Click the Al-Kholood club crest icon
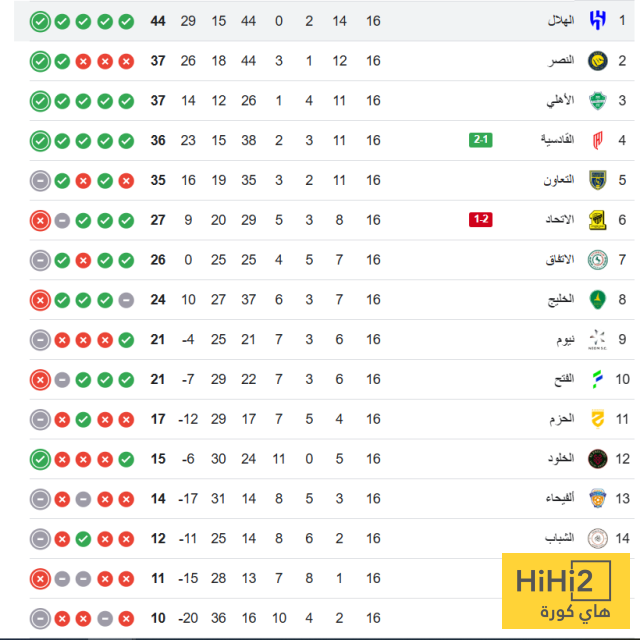 point(597,459)
